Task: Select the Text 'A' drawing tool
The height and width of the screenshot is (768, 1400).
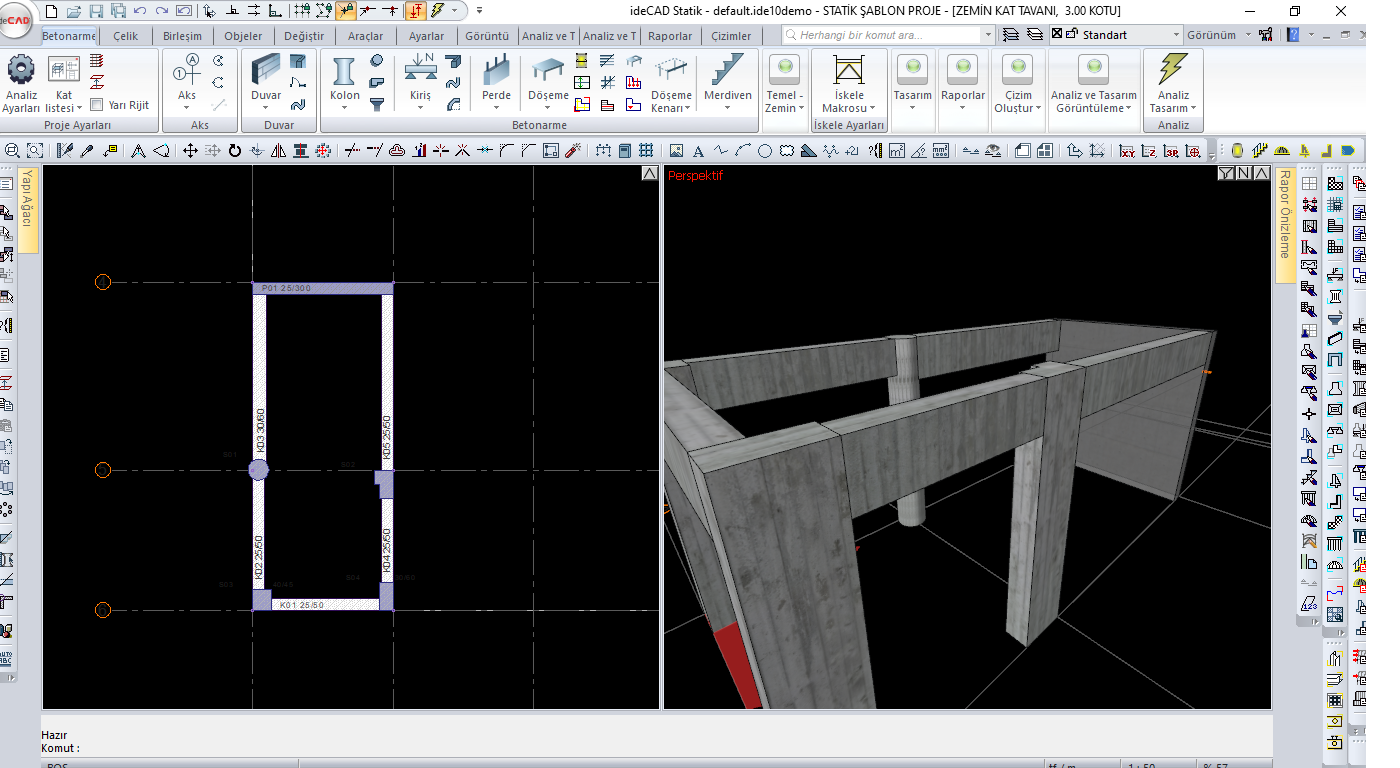Action: coord(698,151)
